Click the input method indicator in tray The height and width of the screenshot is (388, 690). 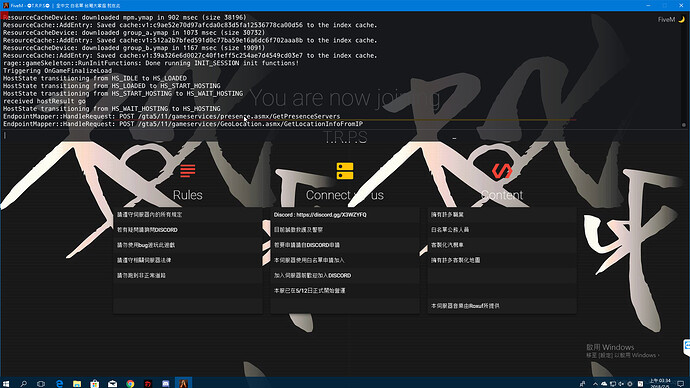640,384
